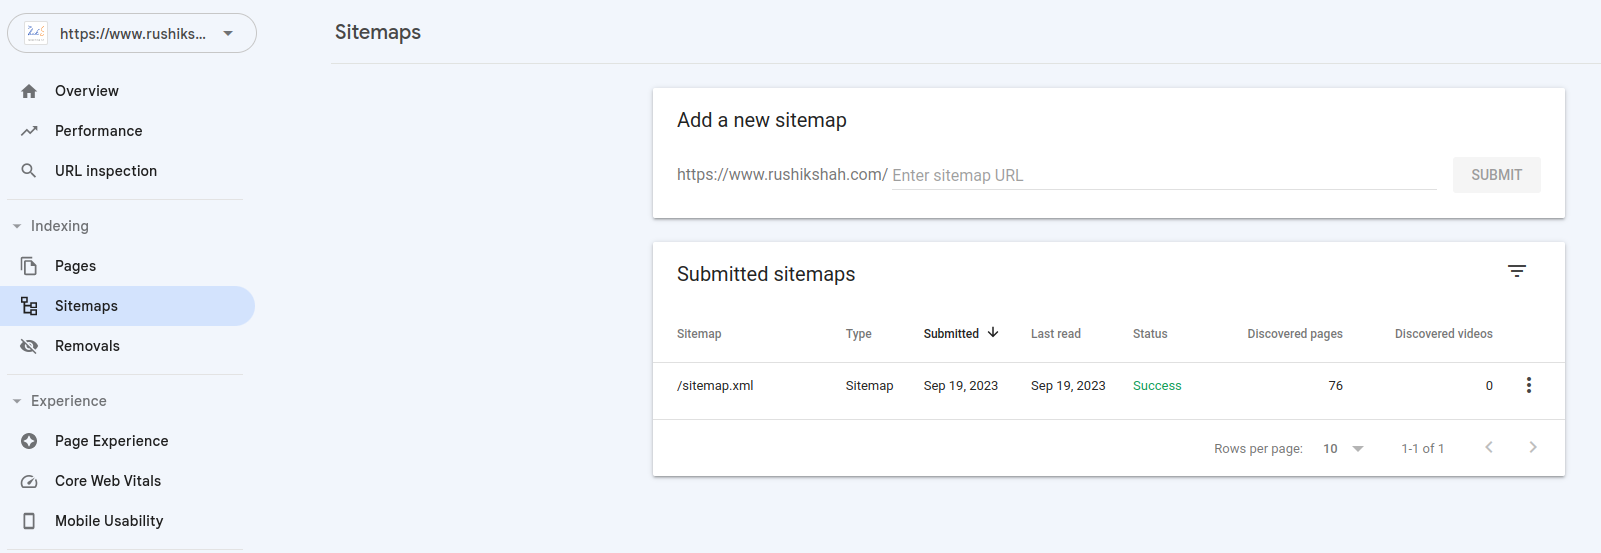Open the filter icon for submitted sitemaps

[x=1517, y=271]
